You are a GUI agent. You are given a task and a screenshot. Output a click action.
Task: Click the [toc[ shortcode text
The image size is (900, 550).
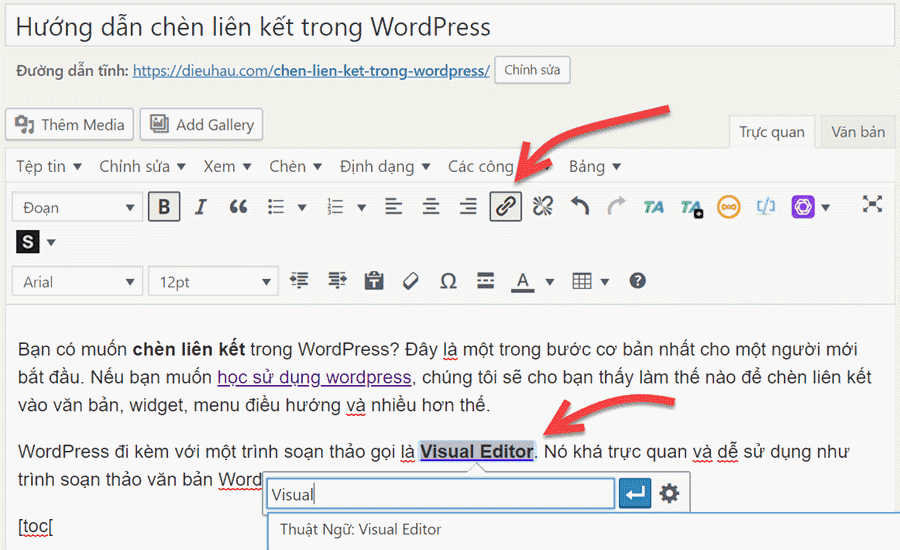click(36, 526)
